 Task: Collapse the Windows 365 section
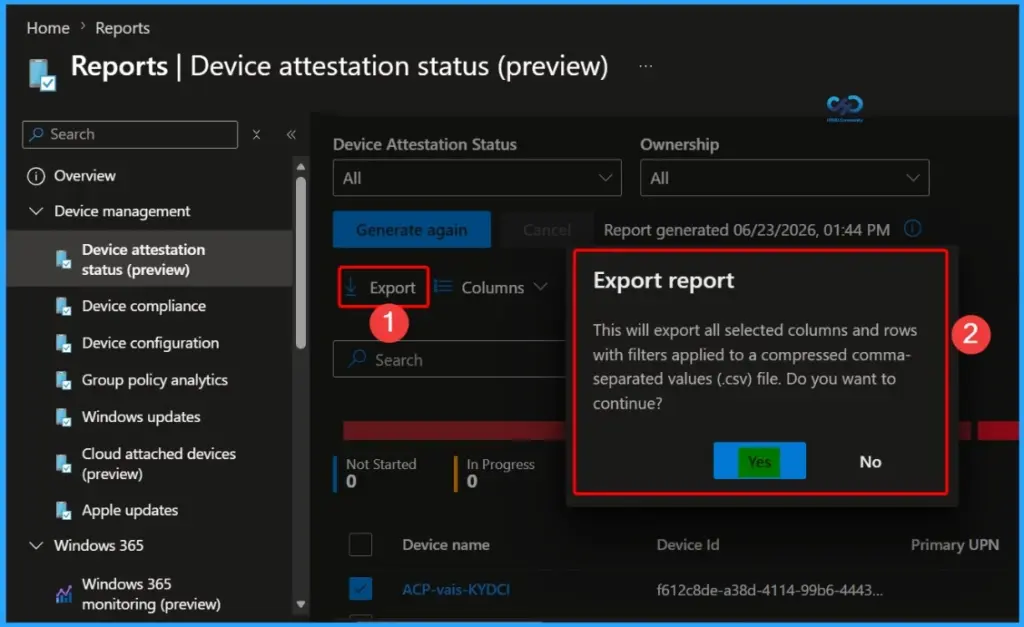(x=37, y=545)
